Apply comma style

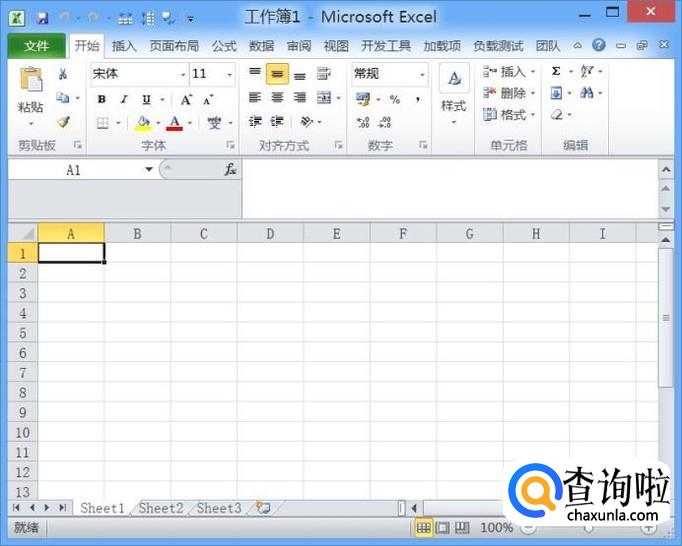click(x=418, y=99)
